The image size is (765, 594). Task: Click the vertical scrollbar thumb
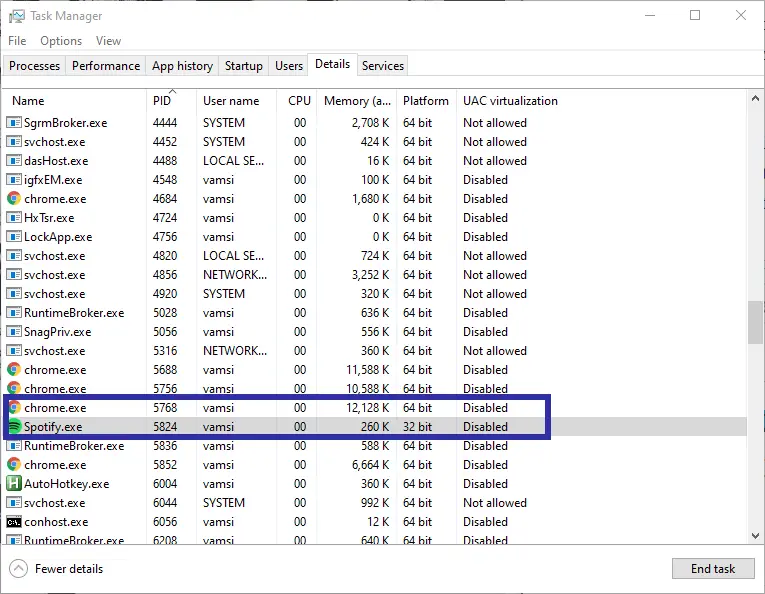(755, 323)
